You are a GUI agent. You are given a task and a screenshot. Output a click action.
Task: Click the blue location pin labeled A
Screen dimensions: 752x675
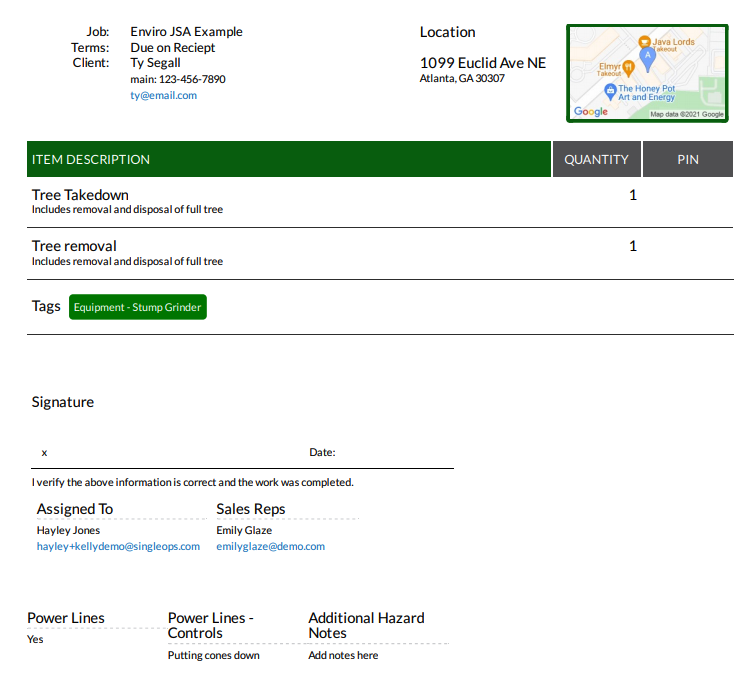click(648, 57)
